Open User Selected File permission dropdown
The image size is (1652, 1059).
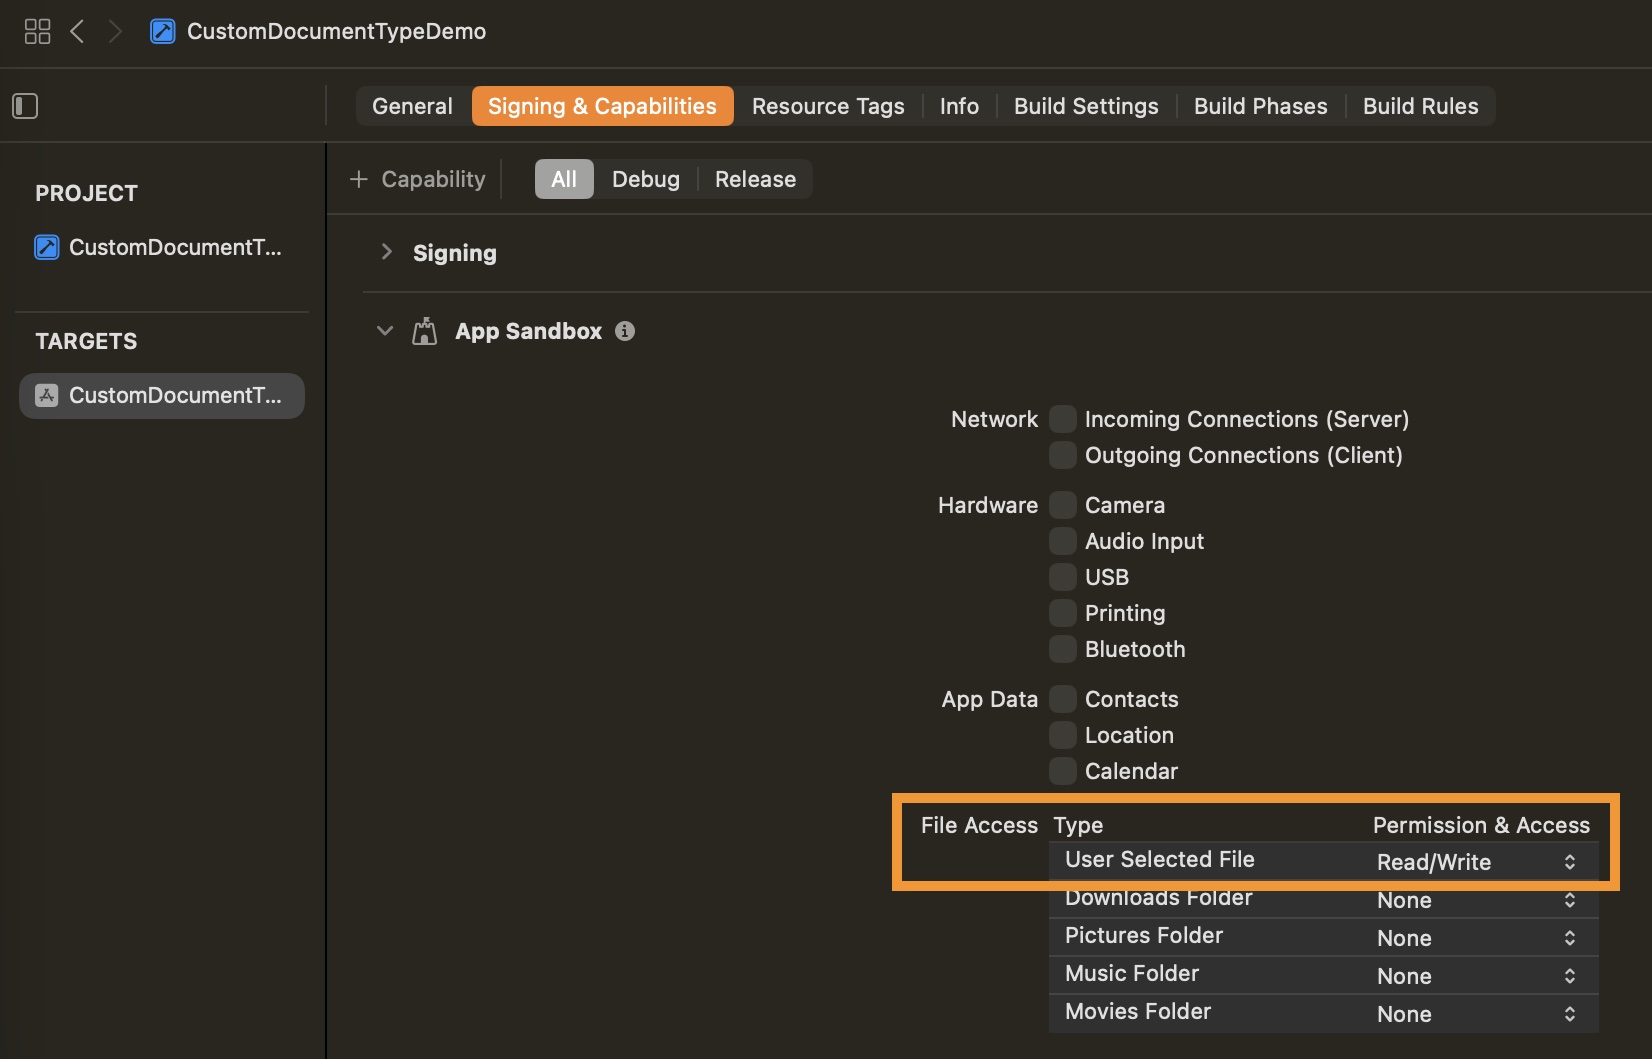pos(1477,862)
